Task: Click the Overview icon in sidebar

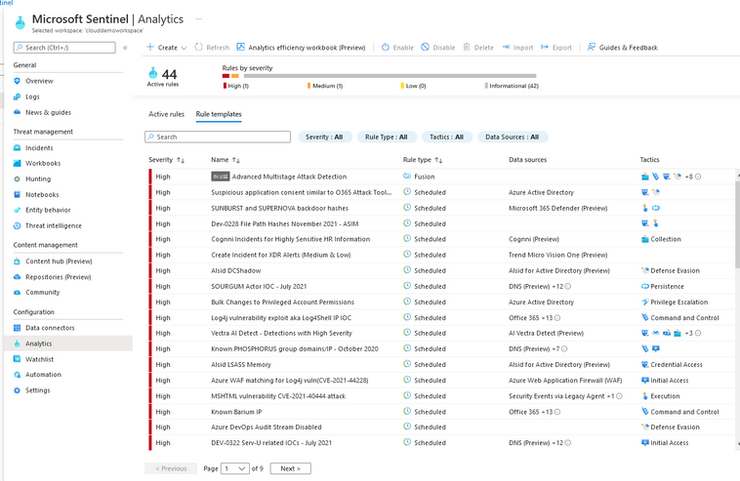Action: pos(17,81)
